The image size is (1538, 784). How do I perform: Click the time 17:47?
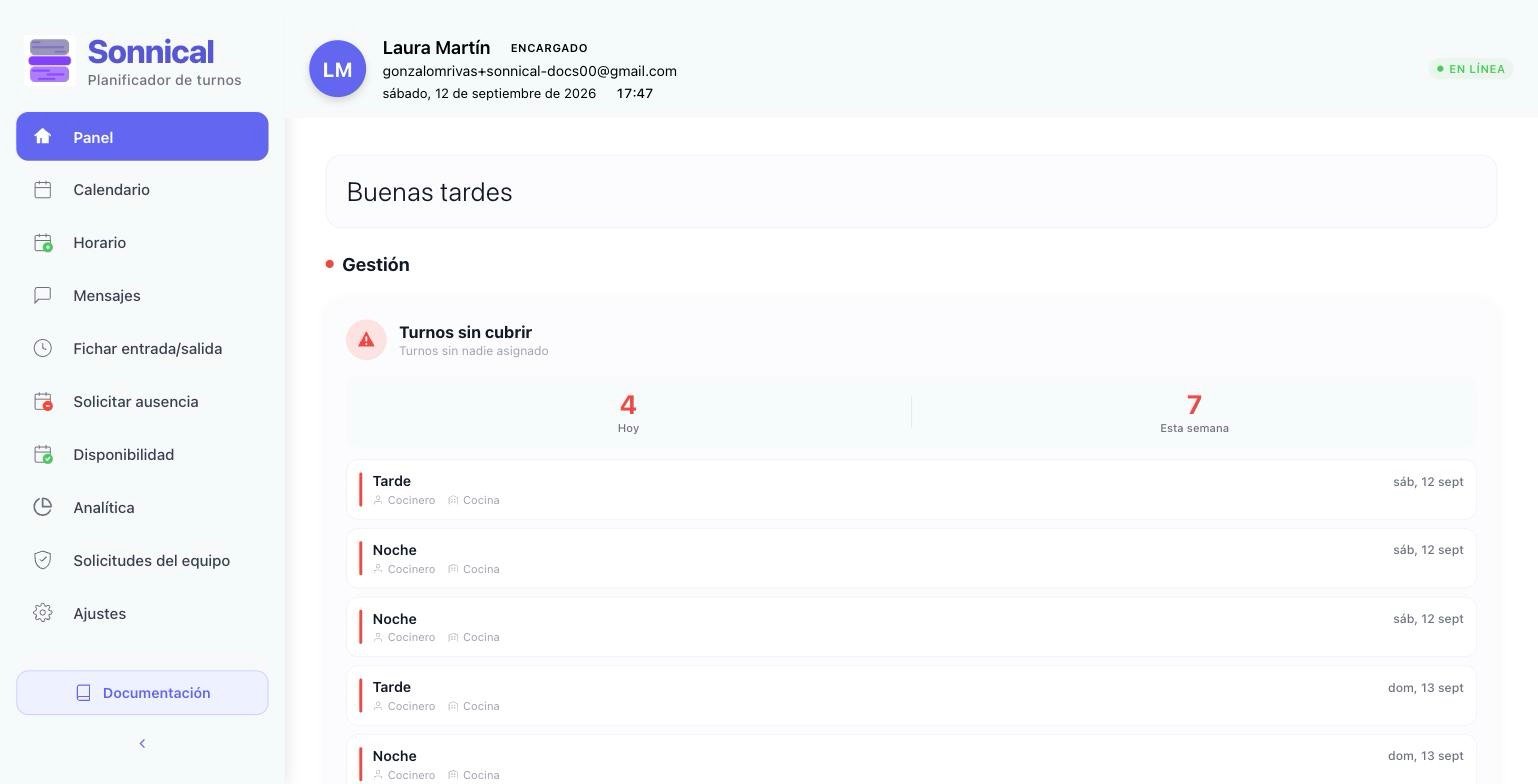point(635,93)
